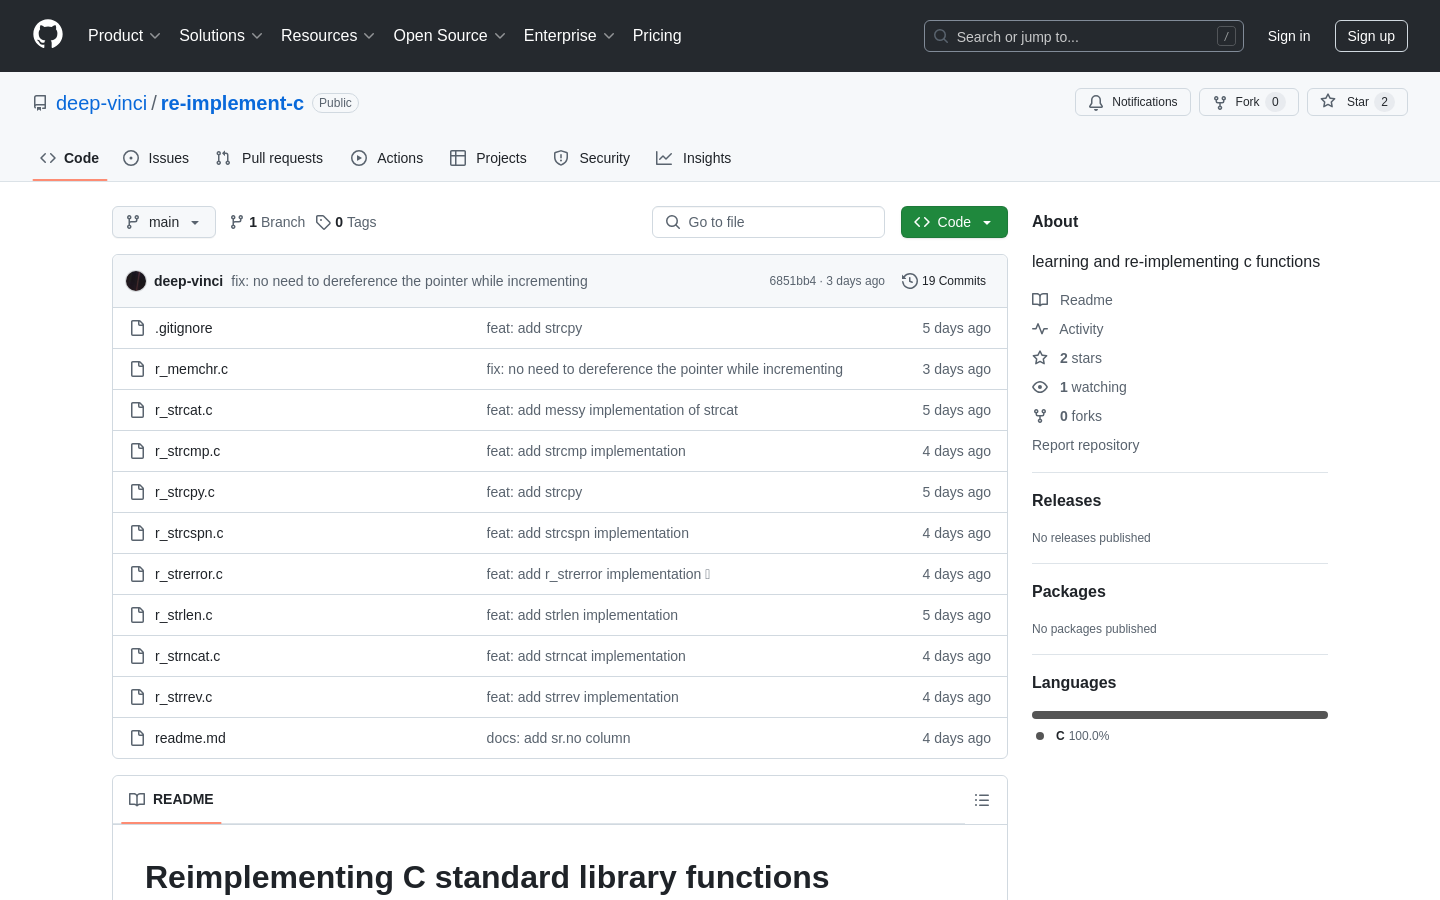Select the eye icon beside 1 watching
This screenshot has height=900, width=1440.
click(1040, 387)
